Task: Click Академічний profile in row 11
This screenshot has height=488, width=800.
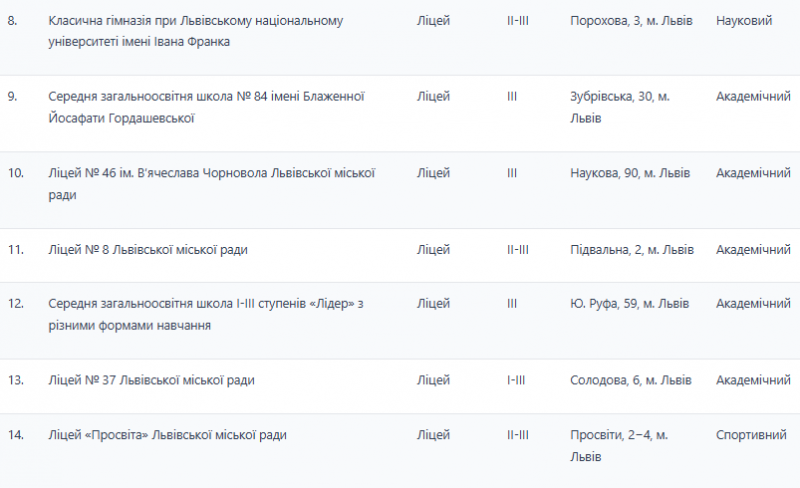Action: point(753,249)
